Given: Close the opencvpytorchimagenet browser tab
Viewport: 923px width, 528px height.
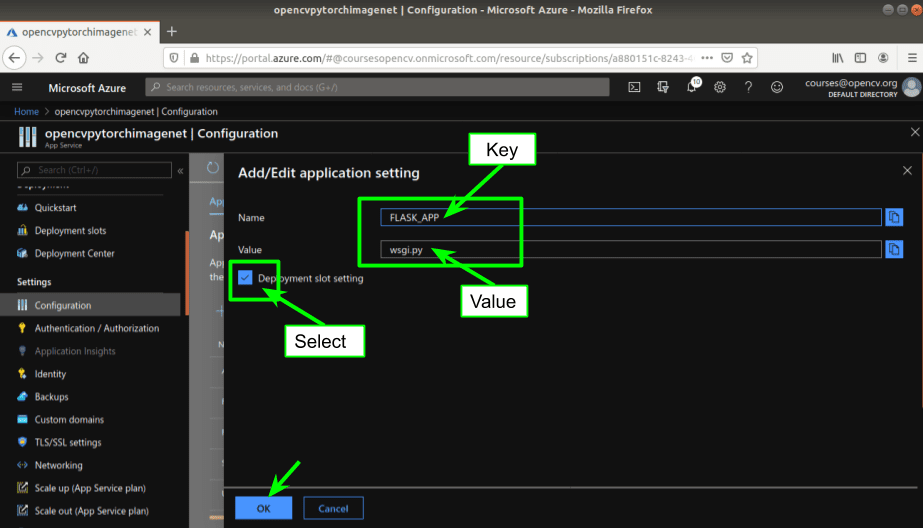Looking at the screenshot, I should 148,32.
